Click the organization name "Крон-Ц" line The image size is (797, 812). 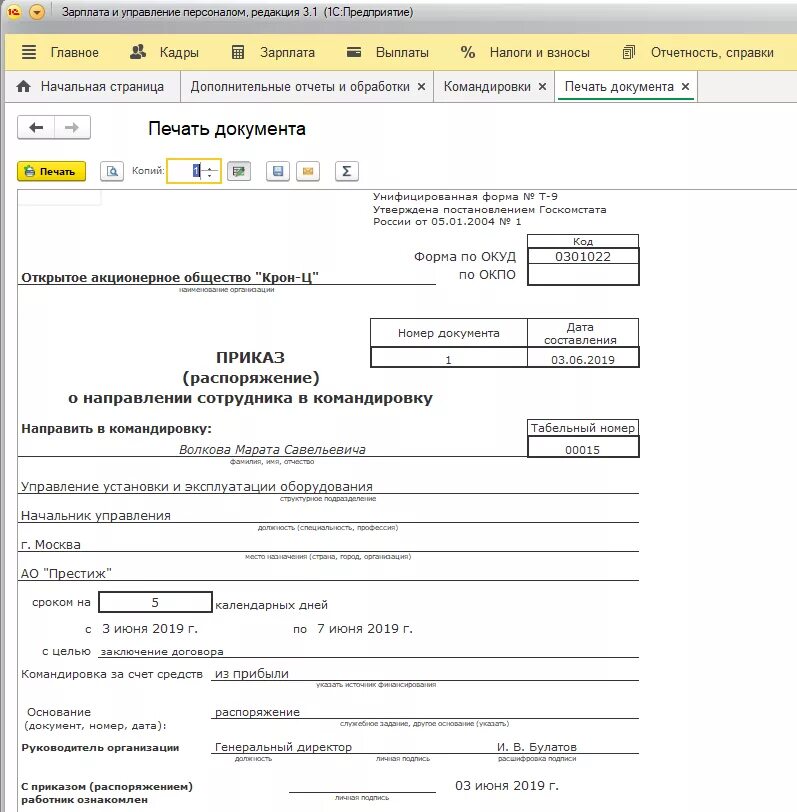click(x=170, y=278)
